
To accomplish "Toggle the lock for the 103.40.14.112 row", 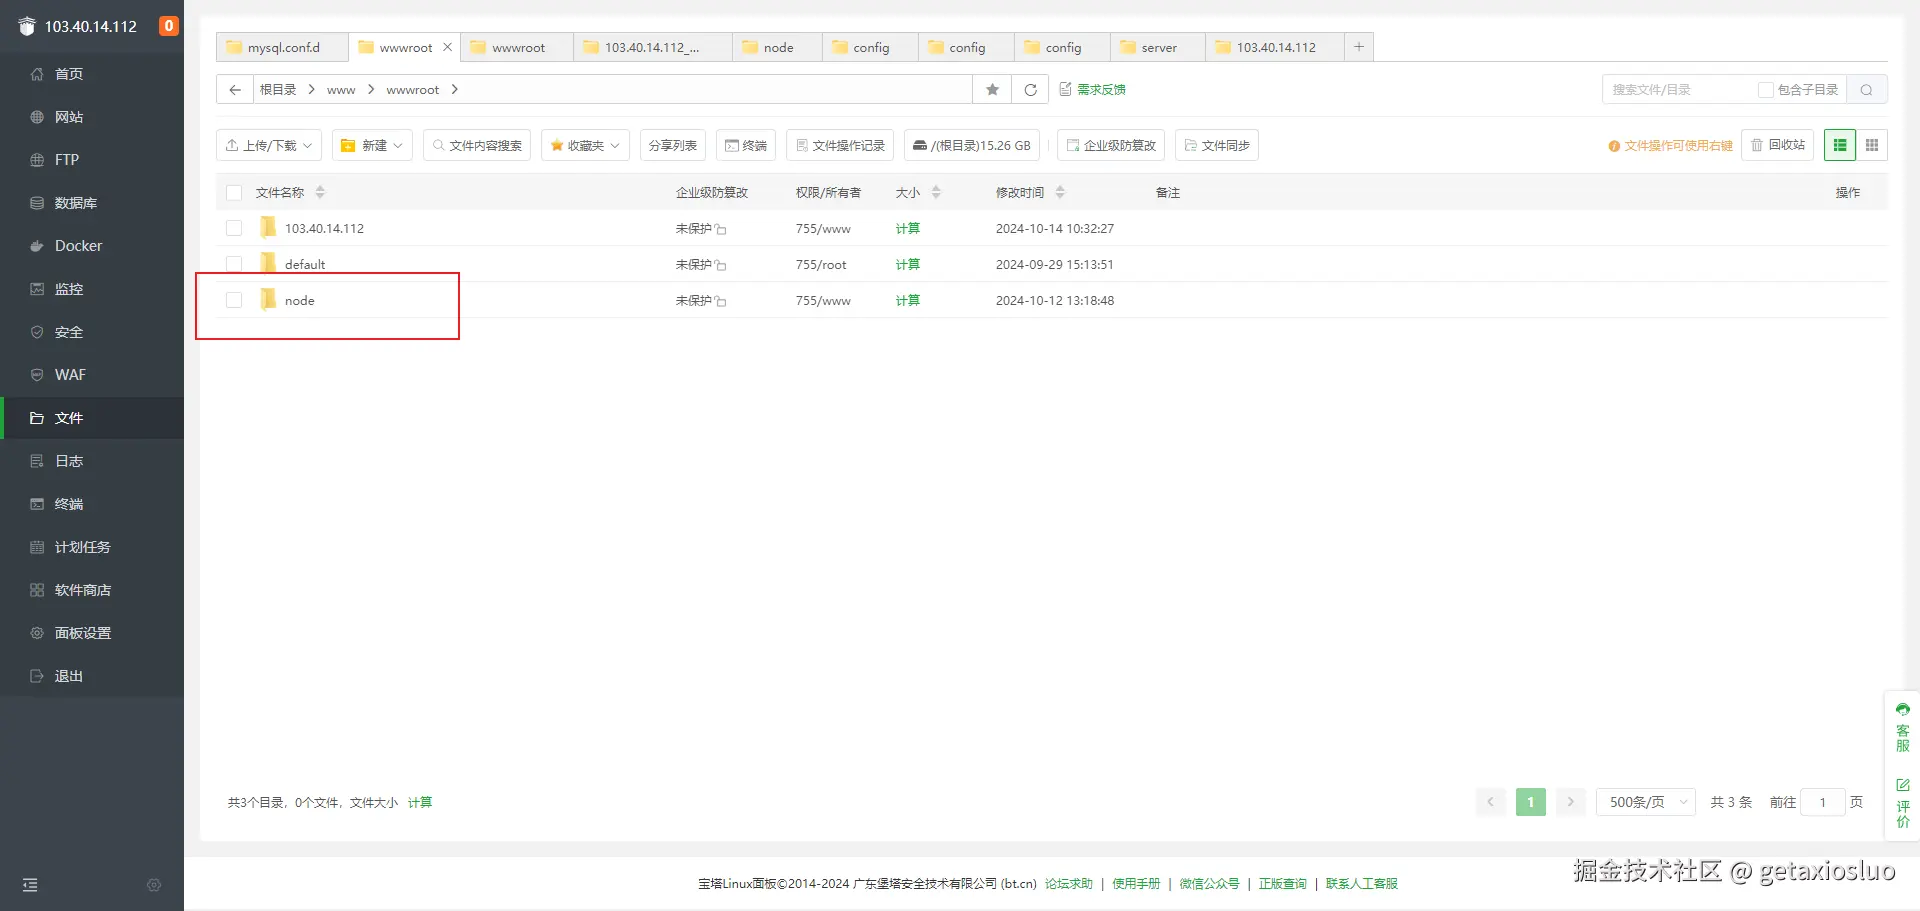I will click(721, 229).
